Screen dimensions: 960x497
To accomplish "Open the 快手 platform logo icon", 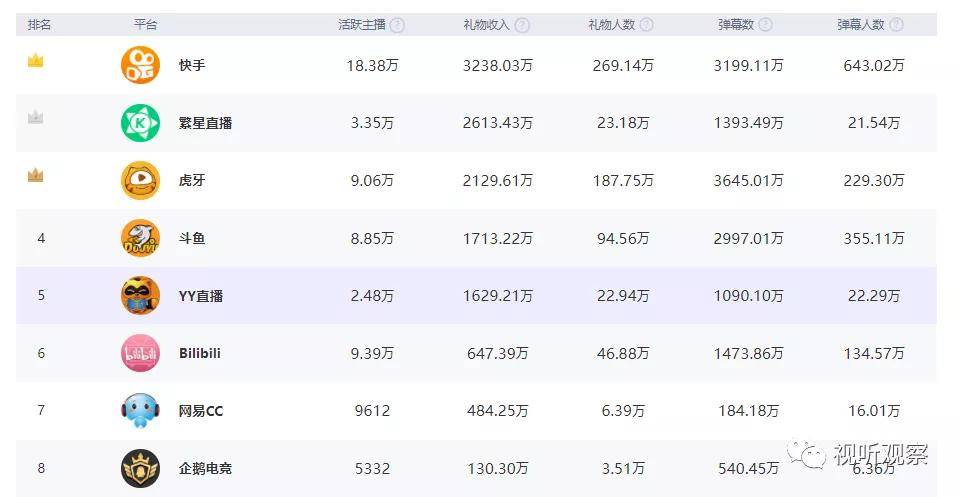I will pos(140,65).
